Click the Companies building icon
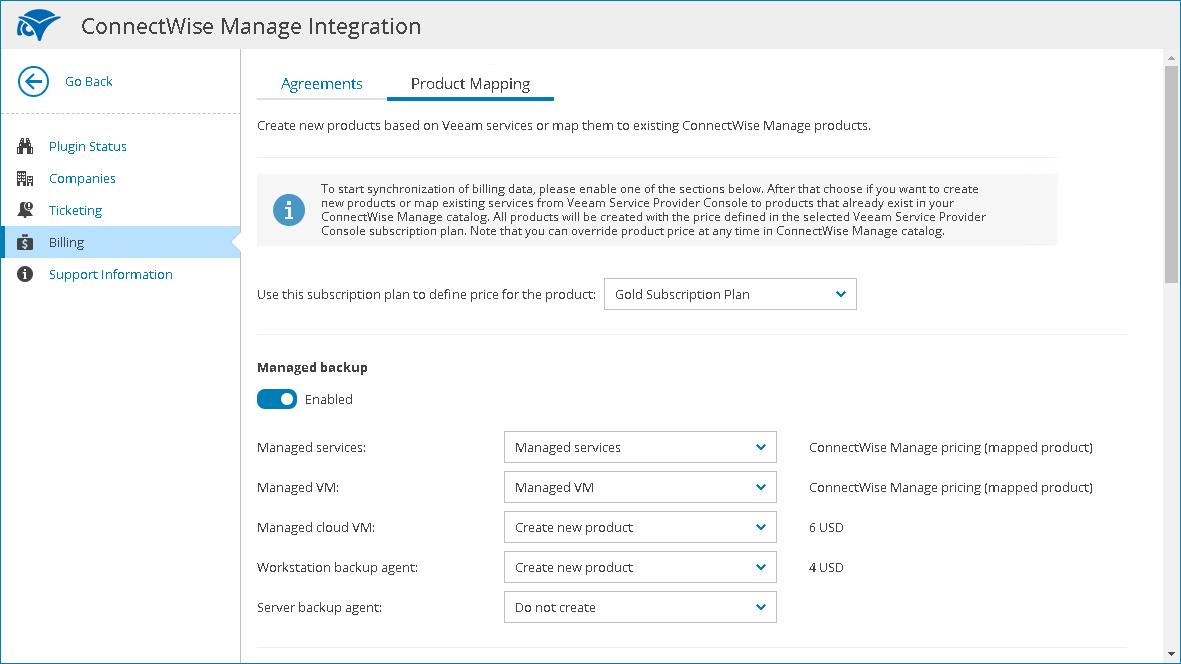The image size is (1181, 664). pos(26,179)
